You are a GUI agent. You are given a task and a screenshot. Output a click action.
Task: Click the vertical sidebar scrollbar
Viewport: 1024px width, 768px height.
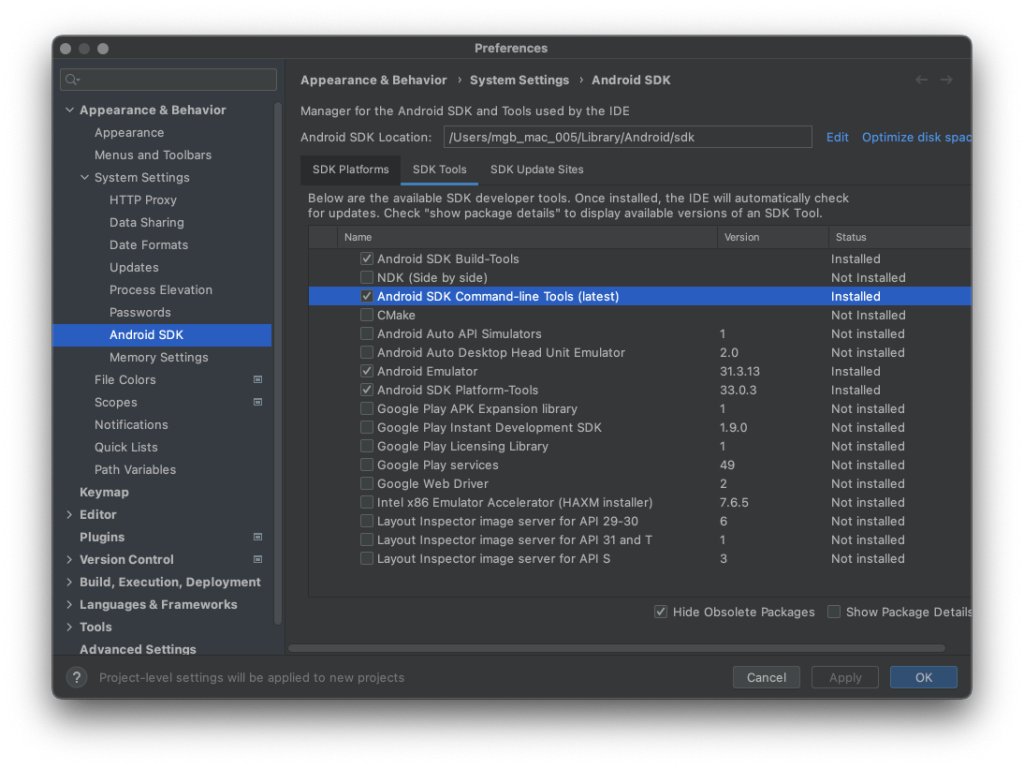[x=278, y=362]
